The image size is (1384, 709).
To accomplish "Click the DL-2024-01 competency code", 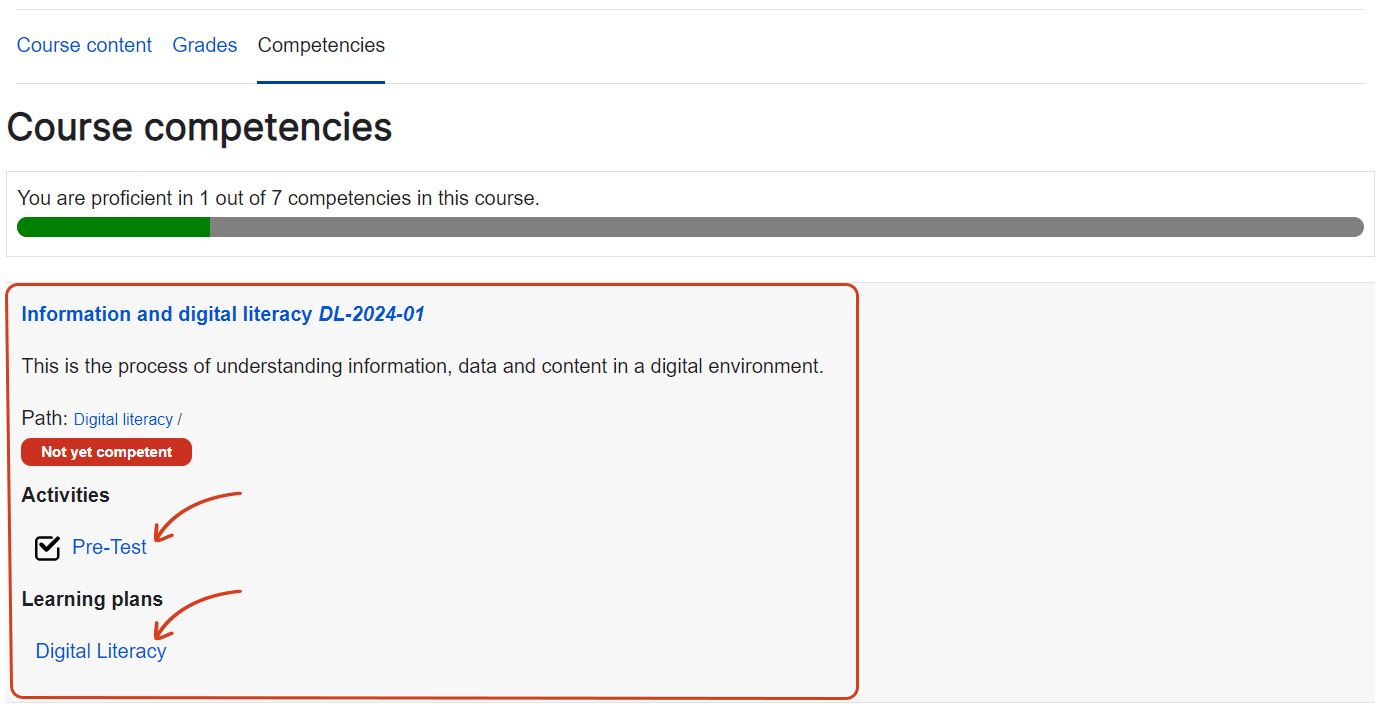I will pos(371,314).
